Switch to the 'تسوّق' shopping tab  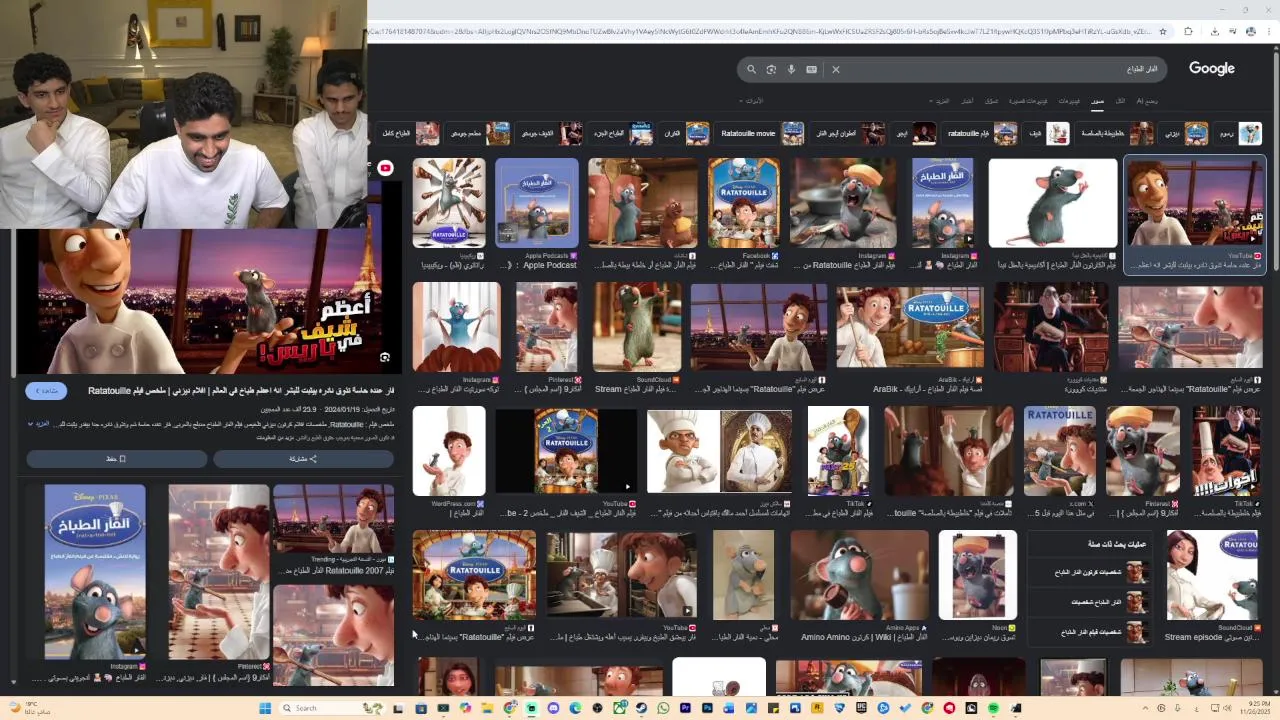point(992,101)
